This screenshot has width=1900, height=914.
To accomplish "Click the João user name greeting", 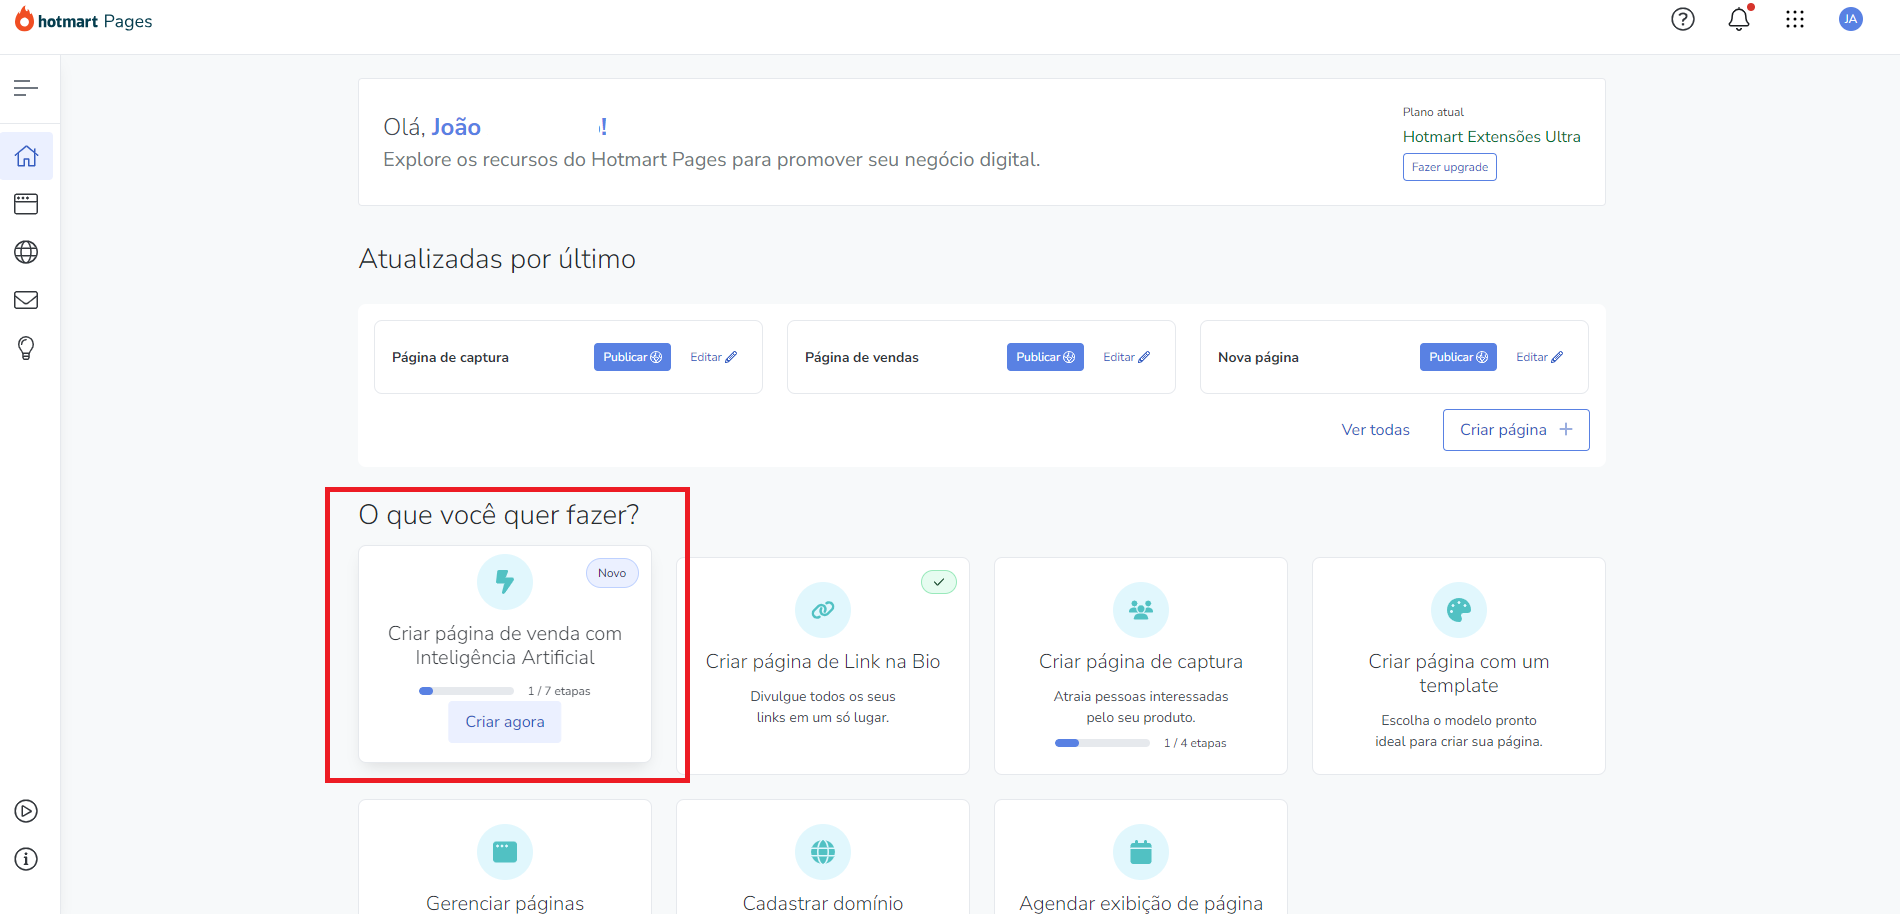I will coord(456,127).
